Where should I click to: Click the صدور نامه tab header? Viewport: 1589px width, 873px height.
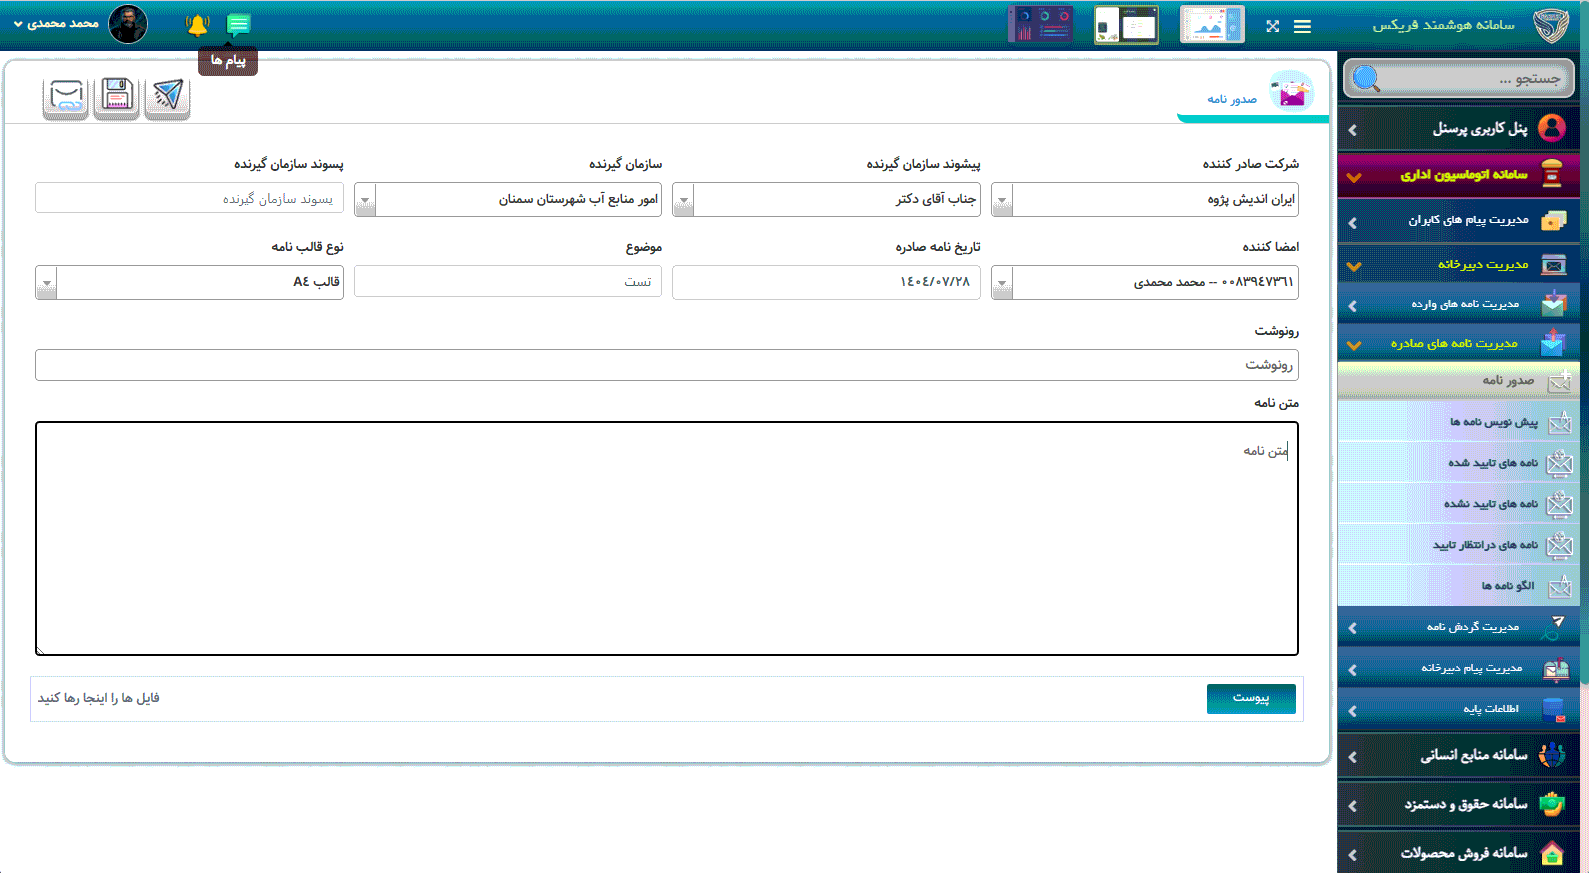(x=1232, y=99)
